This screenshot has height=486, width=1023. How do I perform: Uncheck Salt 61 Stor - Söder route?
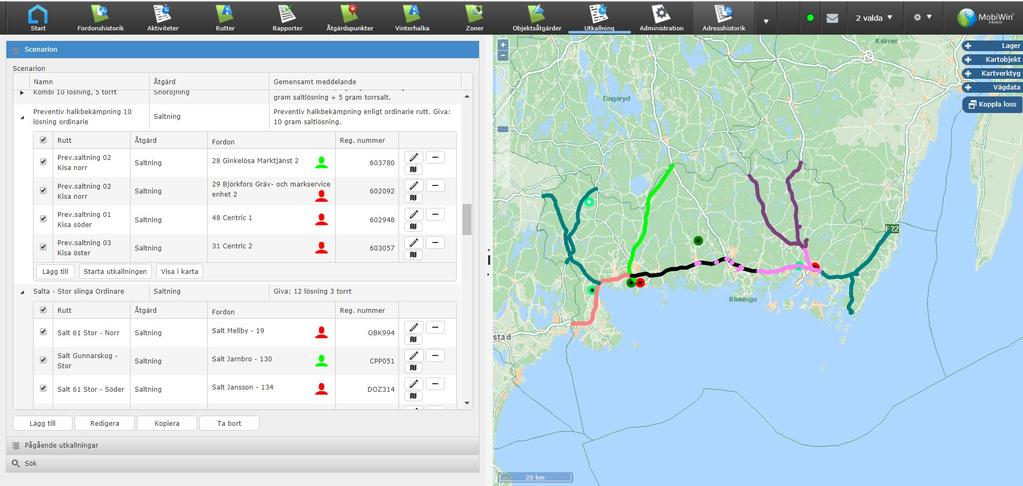point(44,388)
